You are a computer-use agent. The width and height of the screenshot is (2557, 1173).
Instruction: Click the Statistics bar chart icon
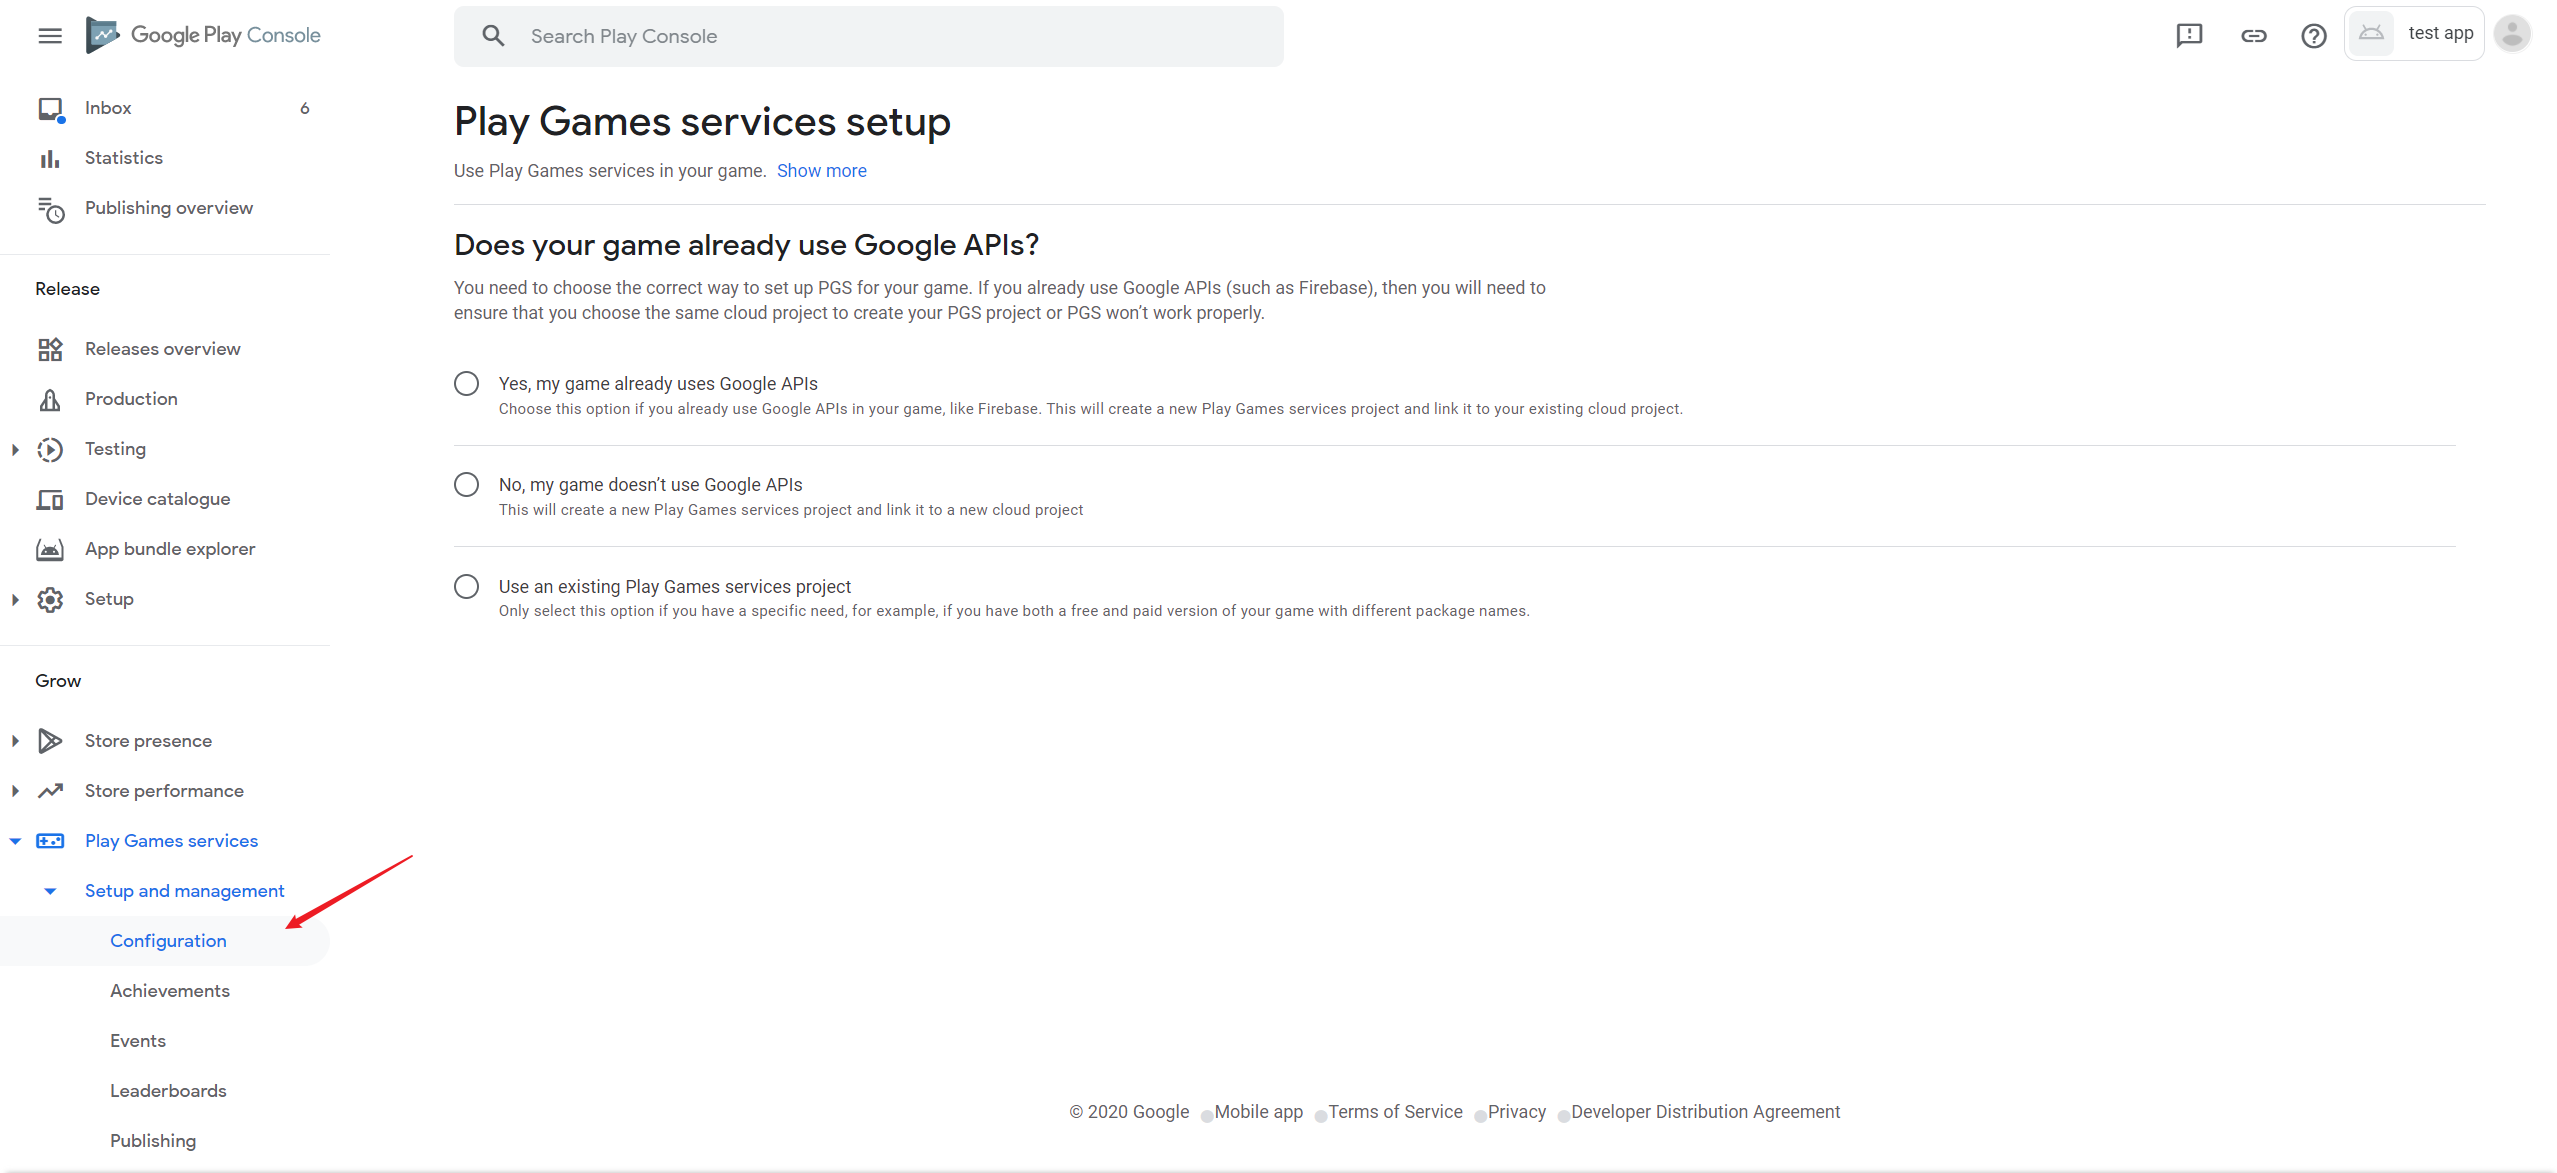50,158
